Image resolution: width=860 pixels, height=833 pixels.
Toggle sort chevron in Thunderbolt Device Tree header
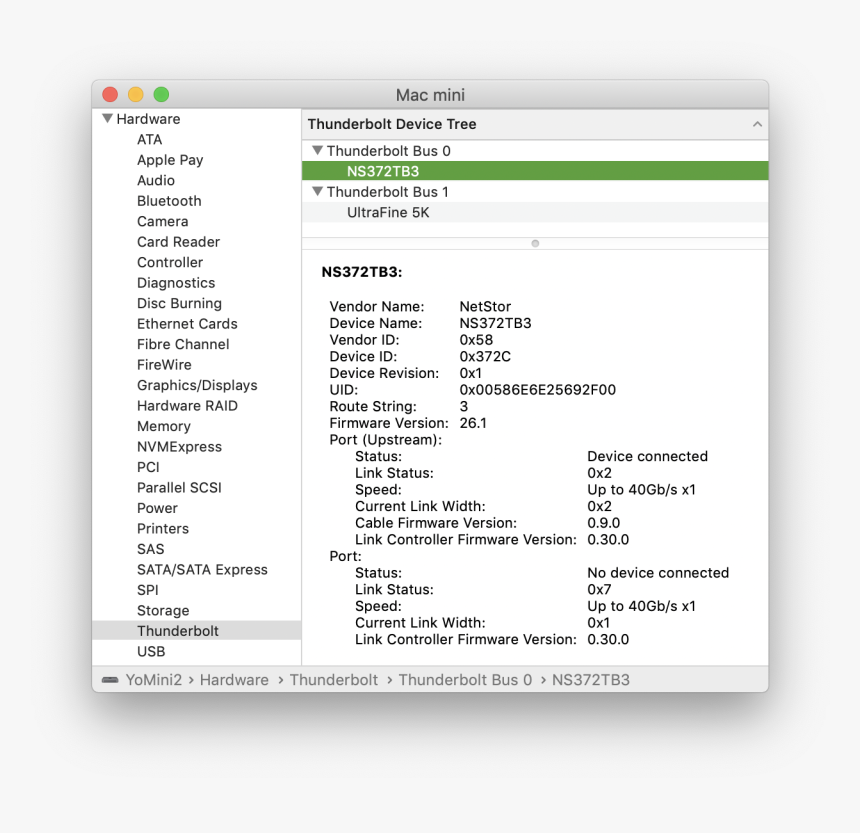coord(757,124)
